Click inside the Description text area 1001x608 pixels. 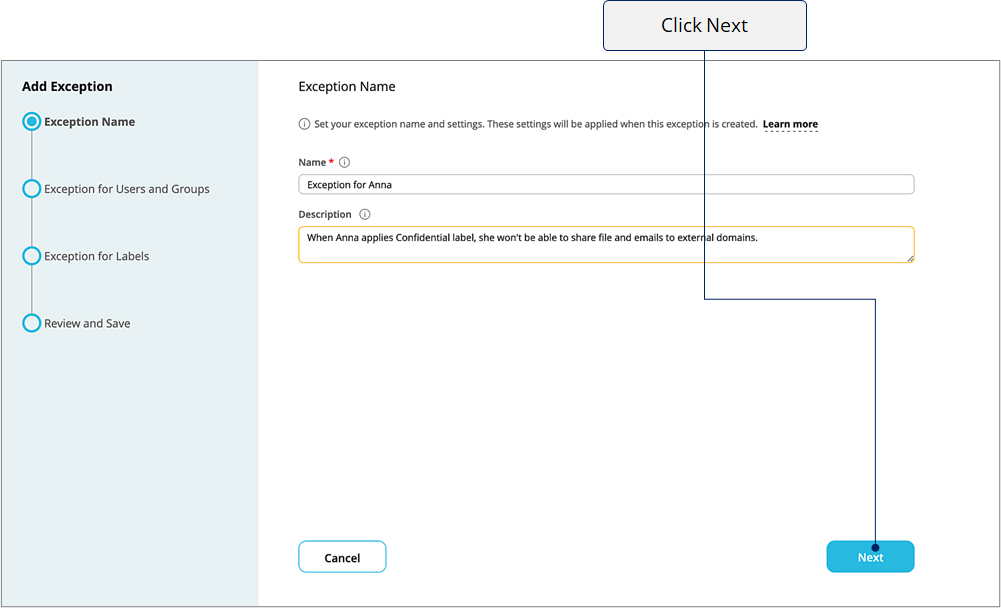pyautogui.click(x=606, y=245)
